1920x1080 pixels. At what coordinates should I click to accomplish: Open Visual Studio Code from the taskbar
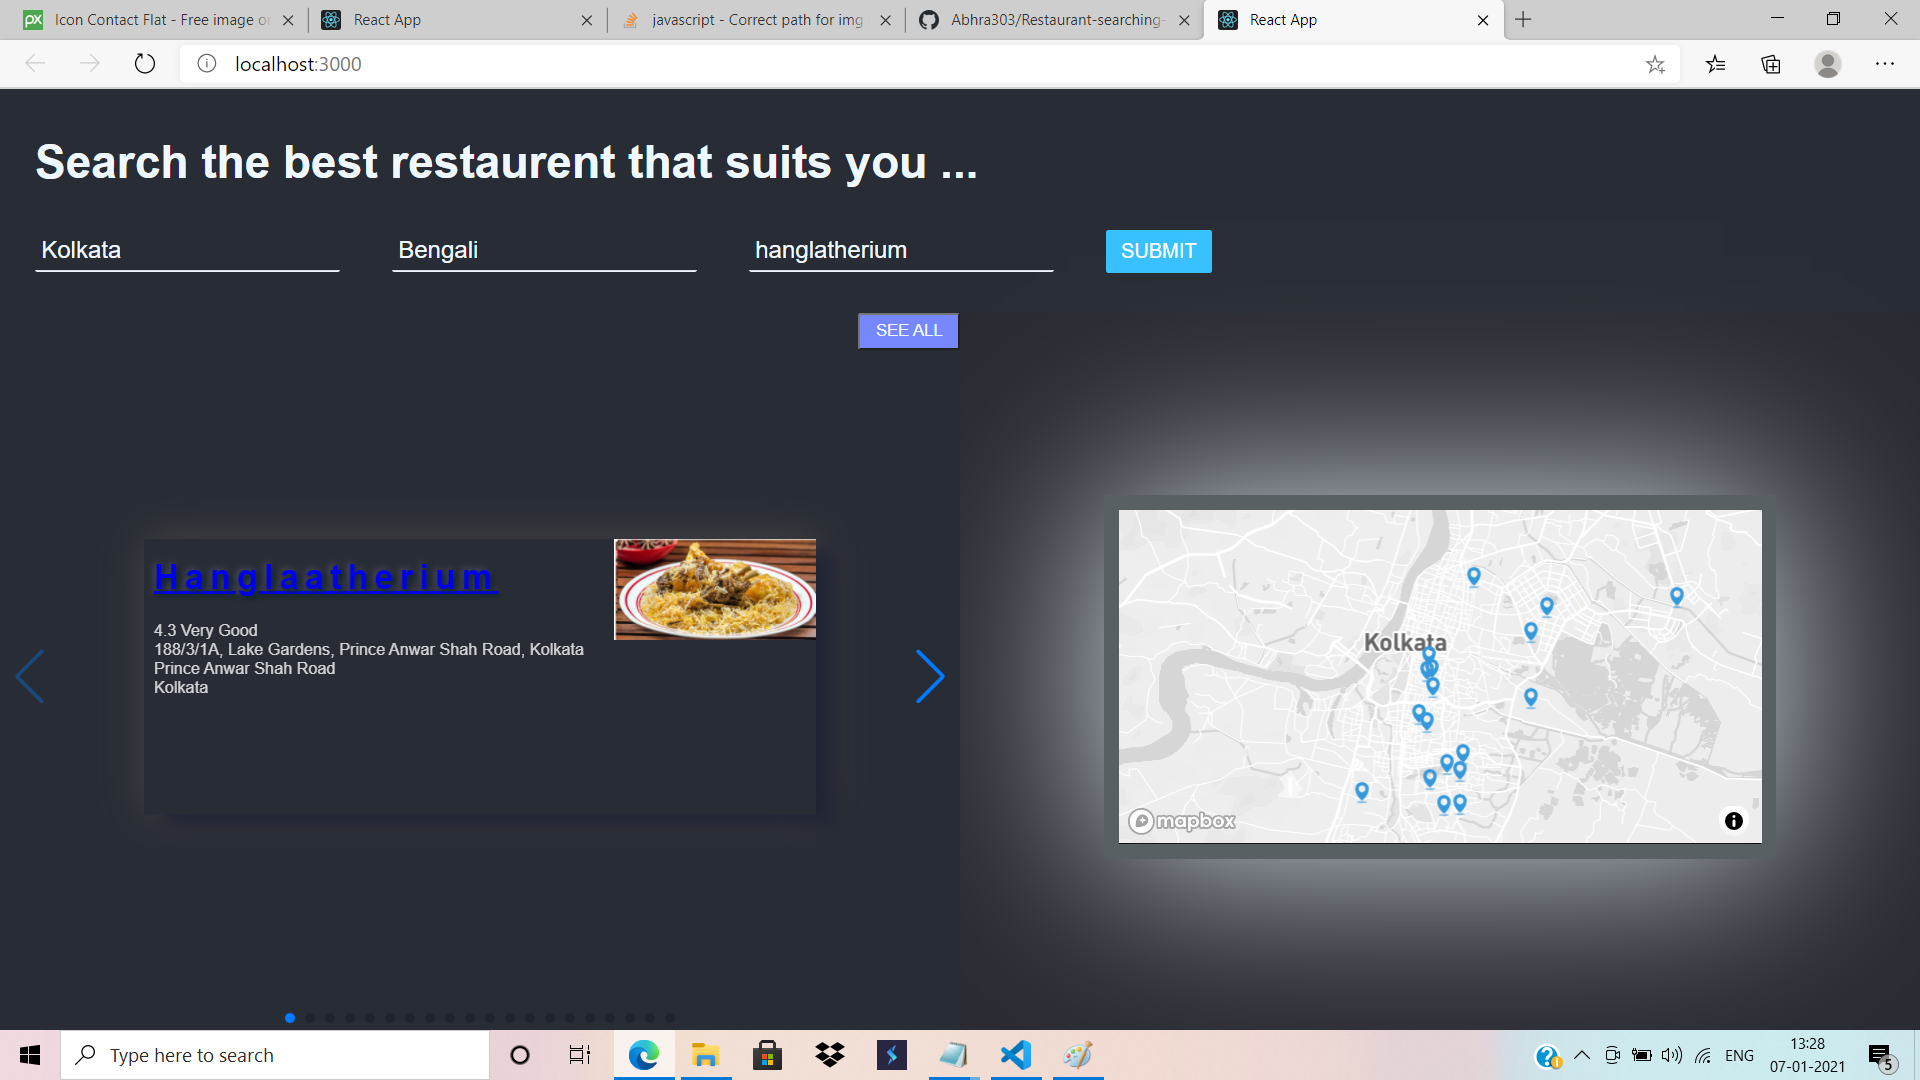(x=1016, y=1055)
